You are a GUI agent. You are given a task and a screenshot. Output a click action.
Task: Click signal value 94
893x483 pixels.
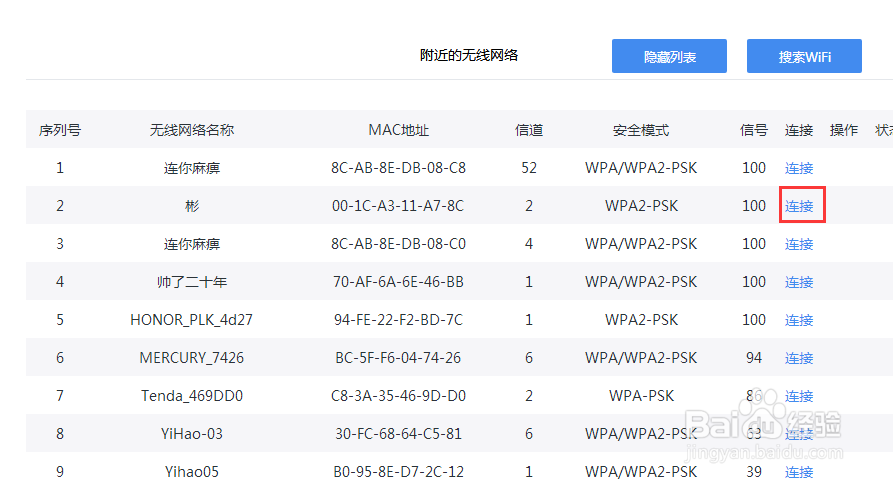(x=754, y=358)
